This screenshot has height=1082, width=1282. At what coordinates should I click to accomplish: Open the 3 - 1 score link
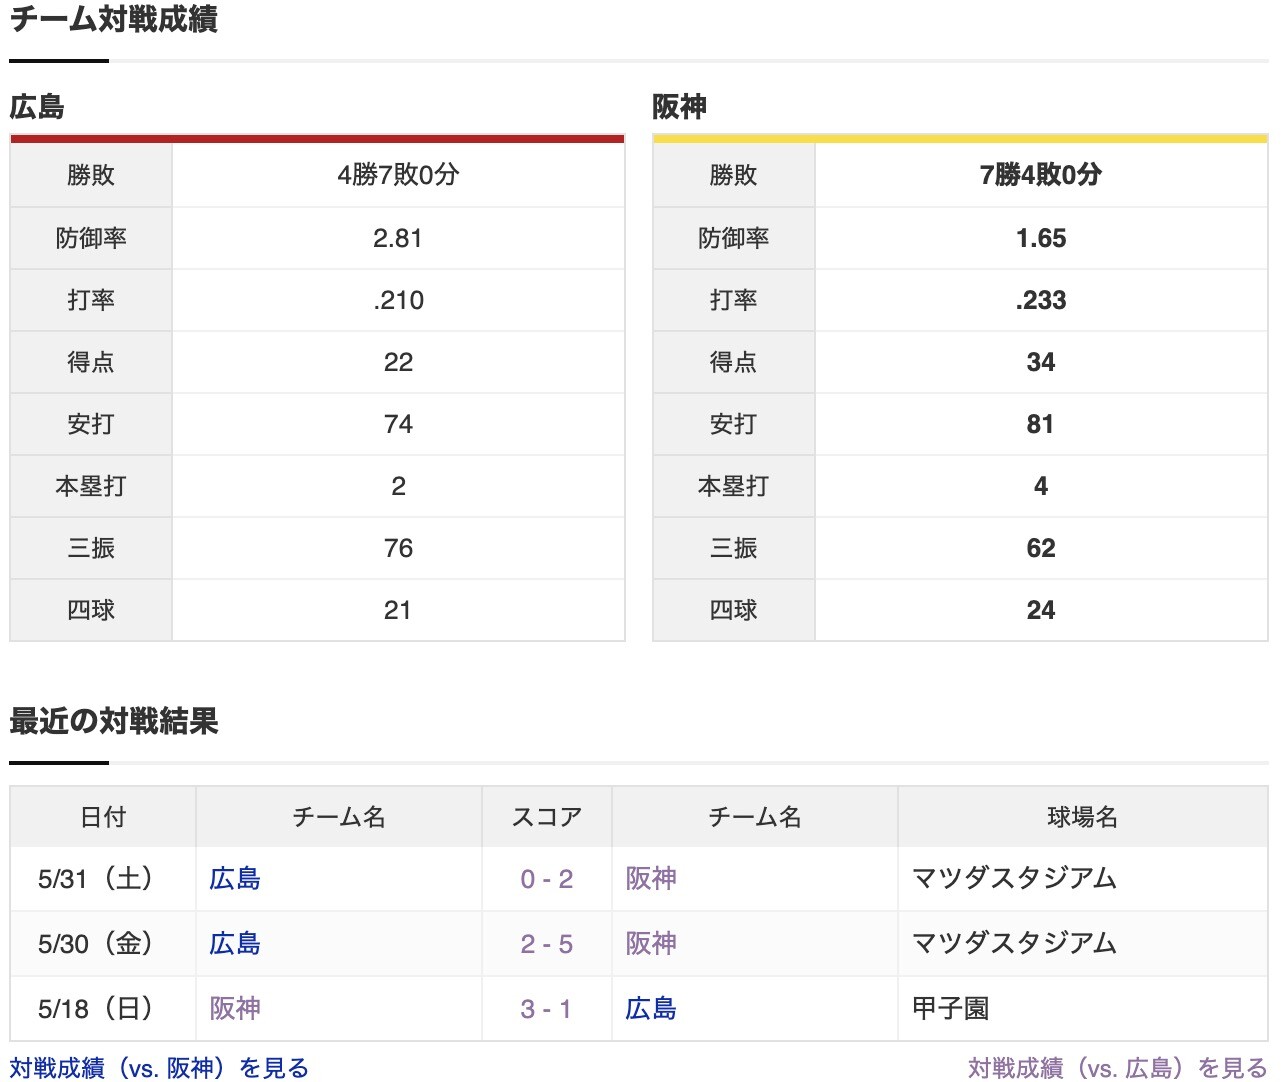tap(546, 1009)
